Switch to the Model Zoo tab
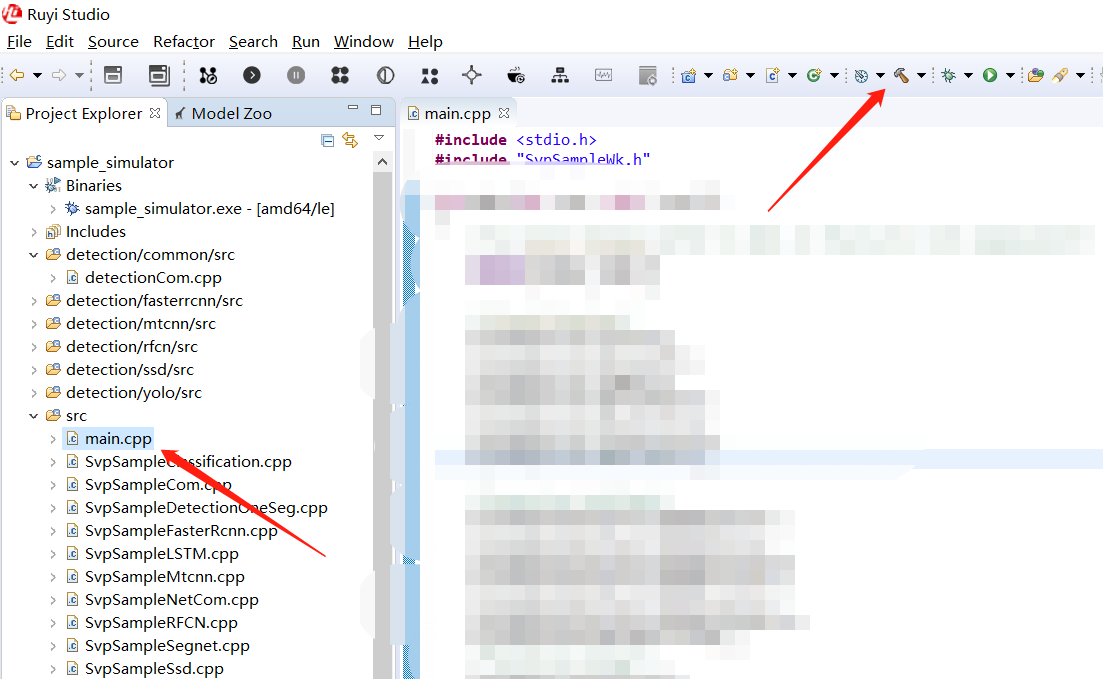 pyautogui.click(x=223, y=113)
